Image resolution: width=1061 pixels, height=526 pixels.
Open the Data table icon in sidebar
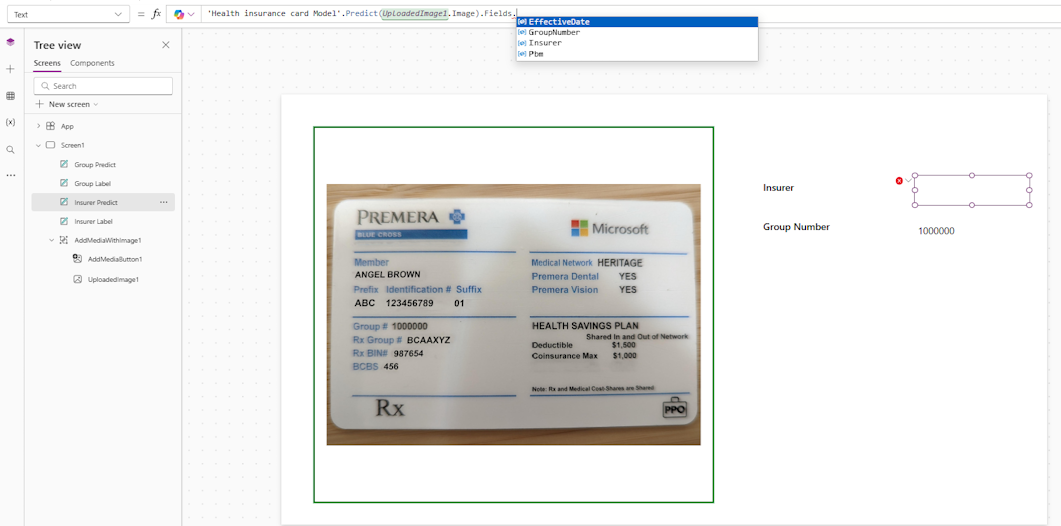click(x=10, y=96)
